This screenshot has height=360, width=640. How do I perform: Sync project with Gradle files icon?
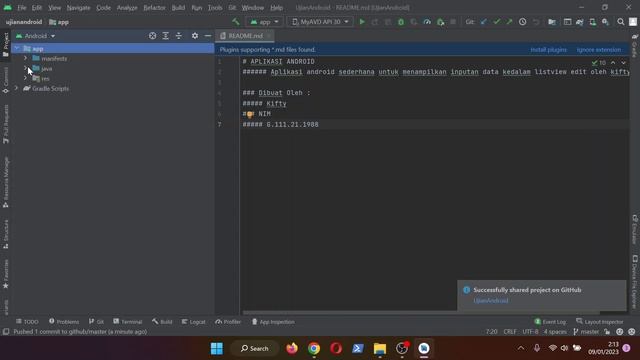coord(580,22)
